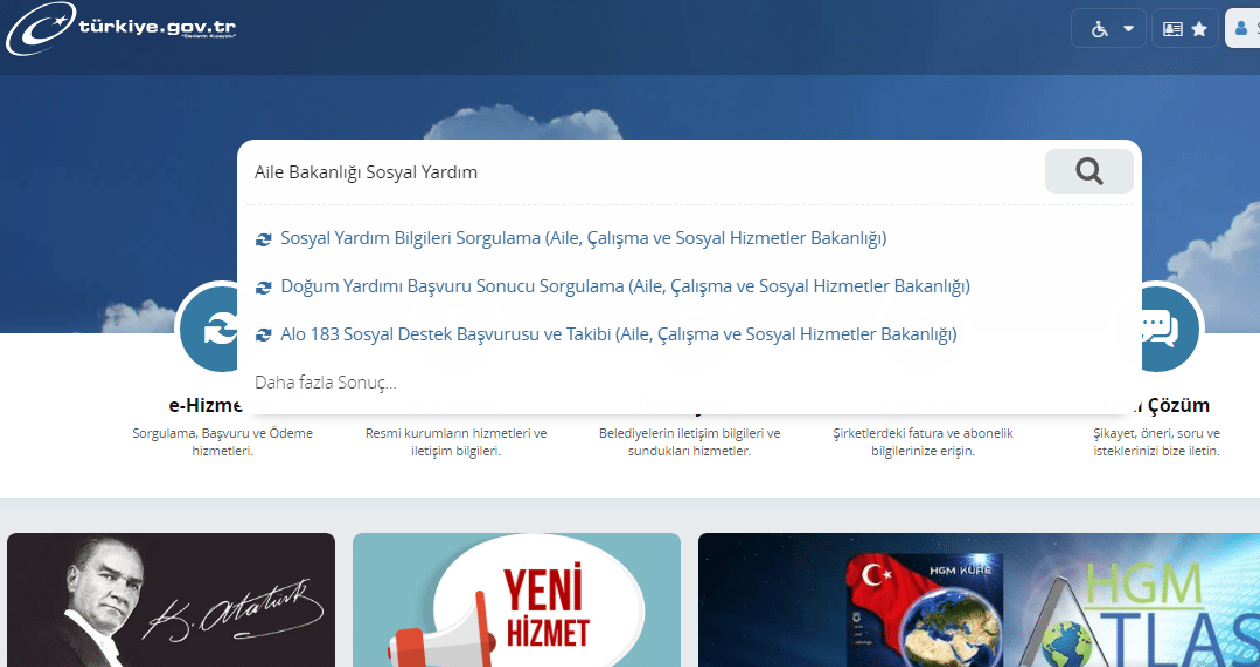Screen dimensions: 1260x667
Task: Click inside the search input field
Action: [x=600, y=171]
